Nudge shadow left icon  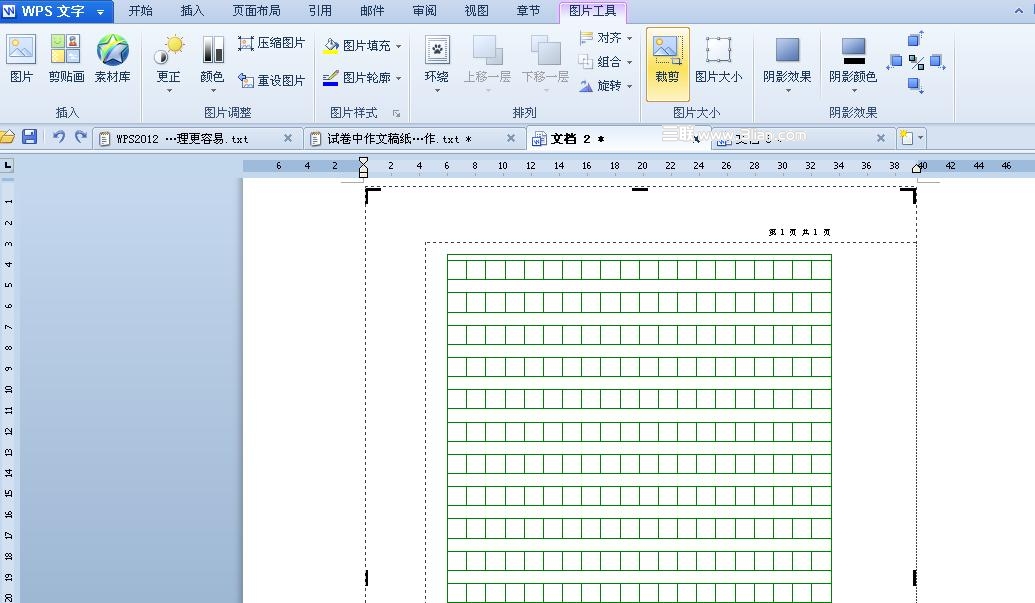894,62
